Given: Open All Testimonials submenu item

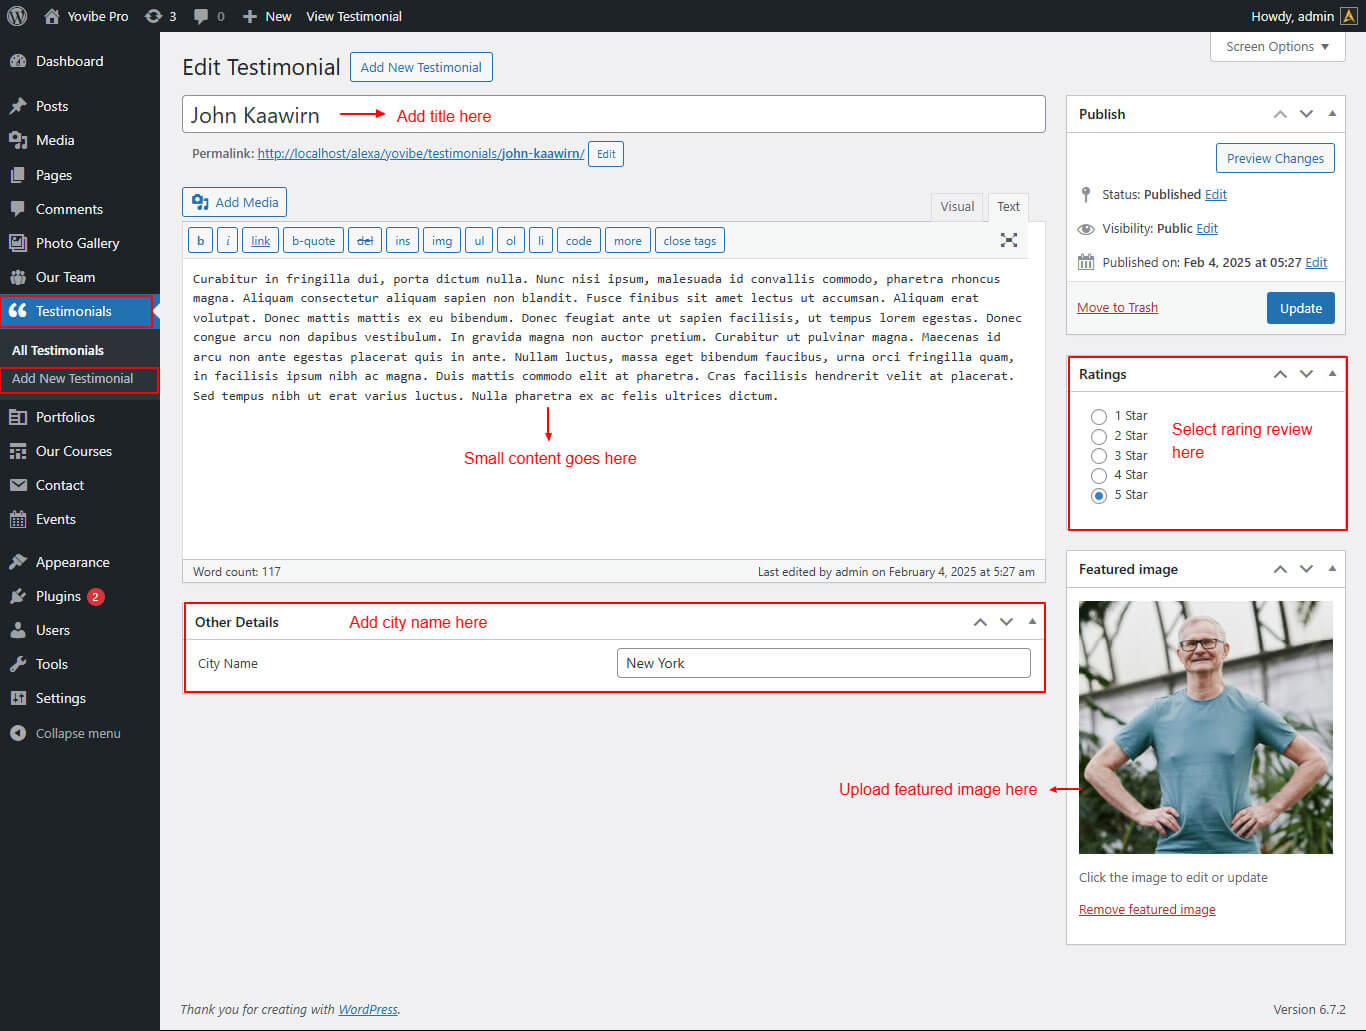Looking at the screenshot, I should coord(58,350).
